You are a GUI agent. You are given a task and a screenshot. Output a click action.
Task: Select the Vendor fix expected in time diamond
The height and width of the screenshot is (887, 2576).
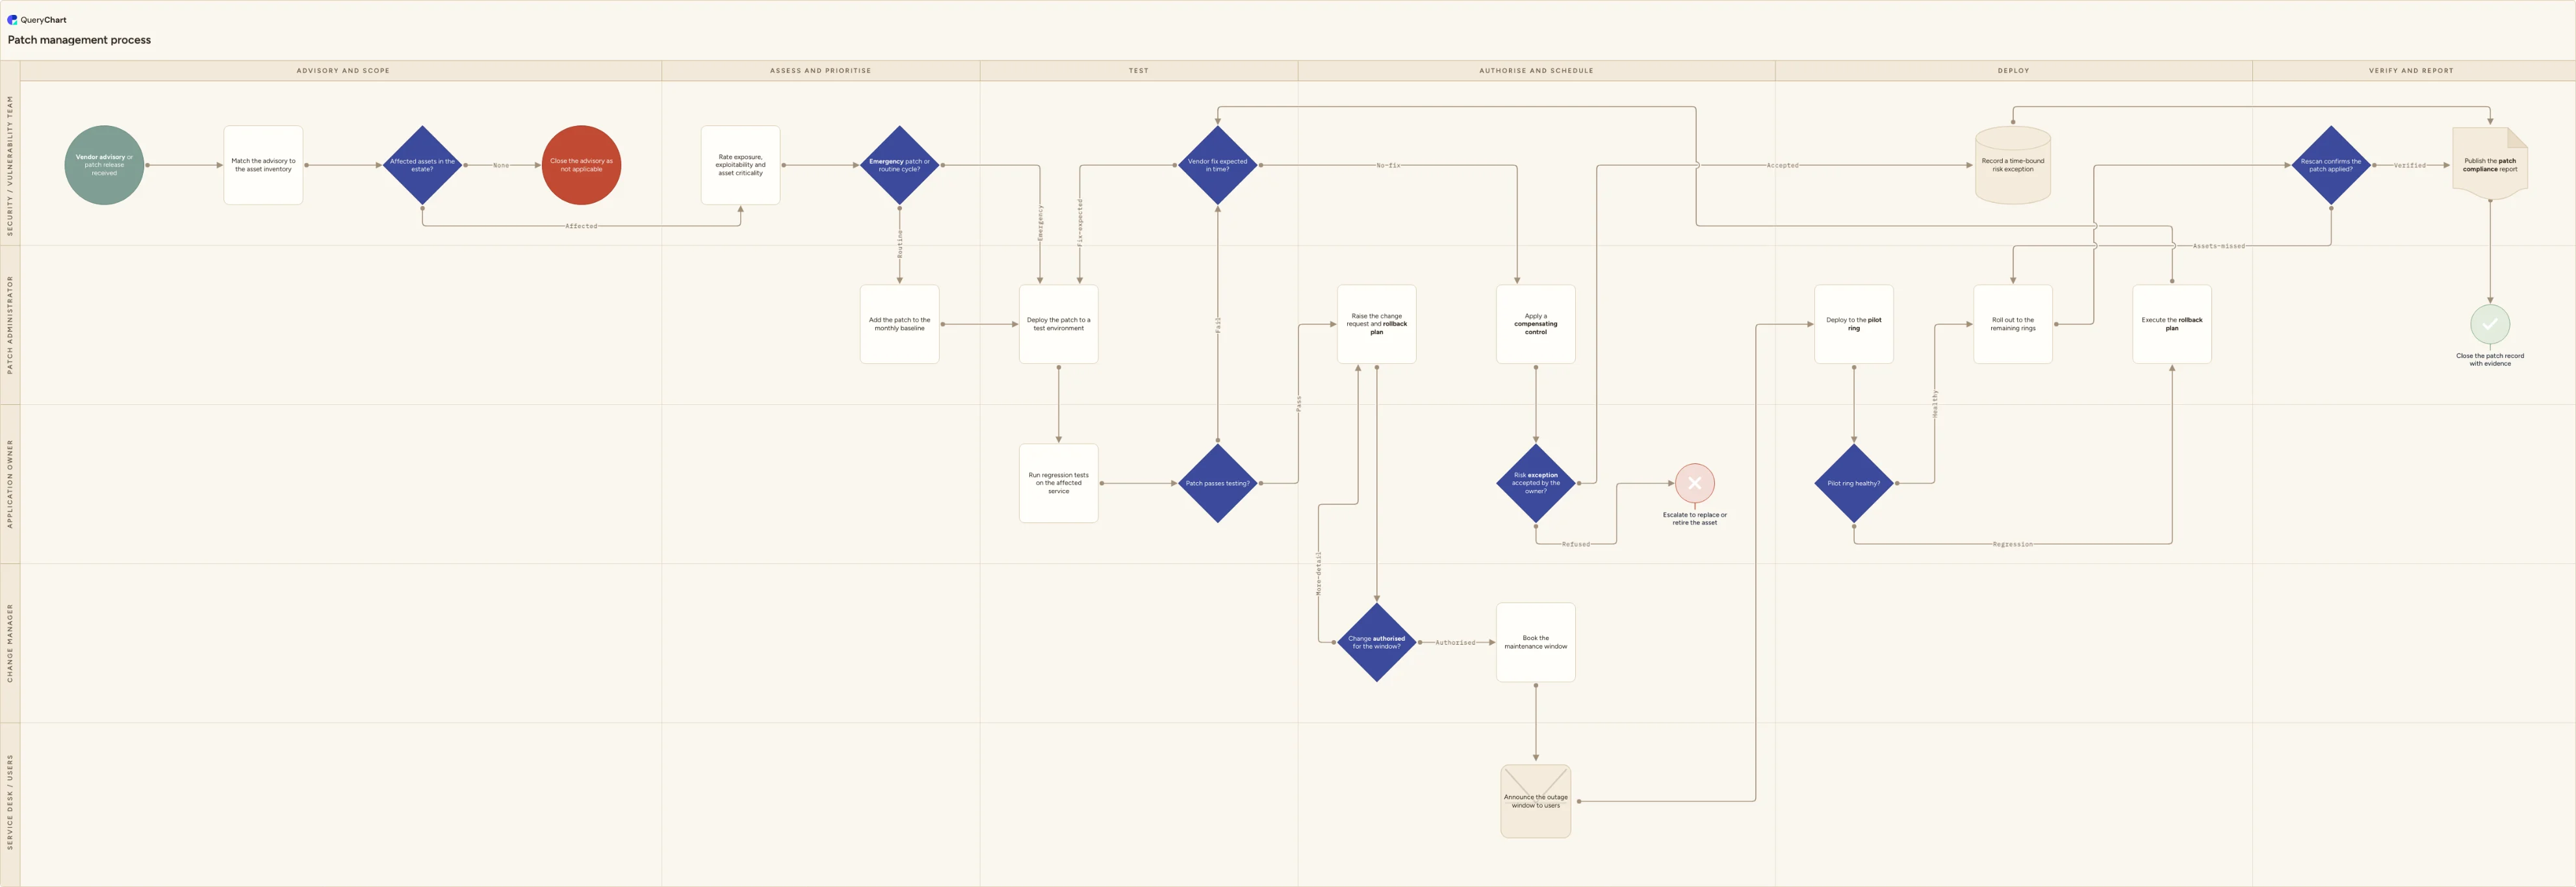click(x=1217, y=165)
